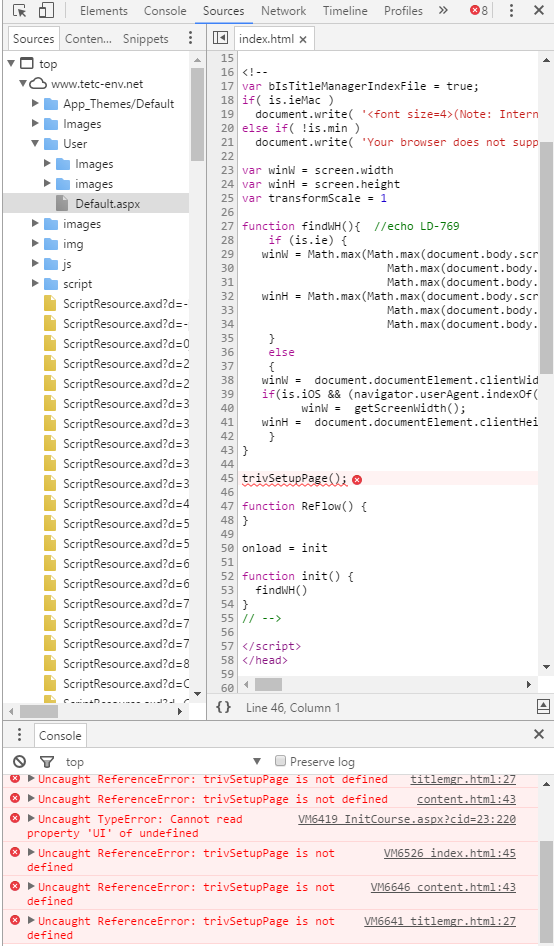Open the Sources sidebar three-dot menu
554x946 pixels.
coord(191,38)
